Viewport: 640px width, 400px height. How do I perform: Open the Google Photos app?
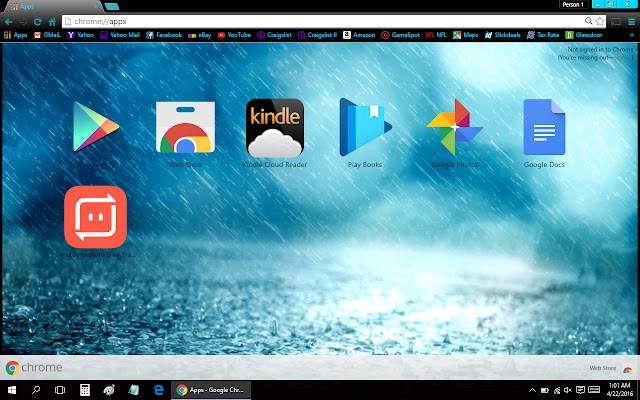(455, 127)
